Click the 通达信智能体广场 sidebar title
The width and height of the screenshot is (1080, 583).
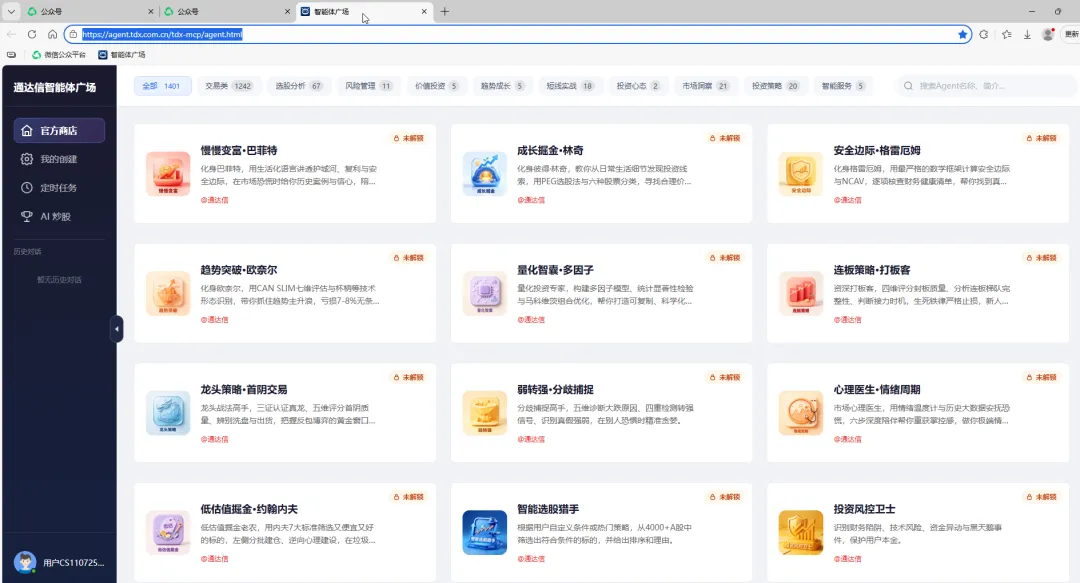pos(54,88)
